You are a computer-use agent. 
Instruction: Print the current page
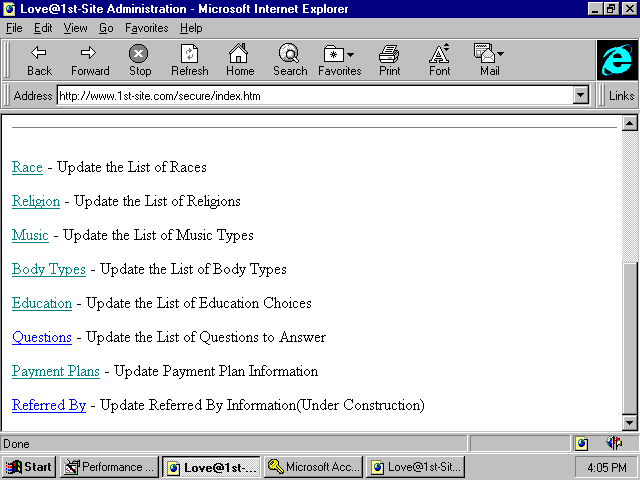point(389,60)
